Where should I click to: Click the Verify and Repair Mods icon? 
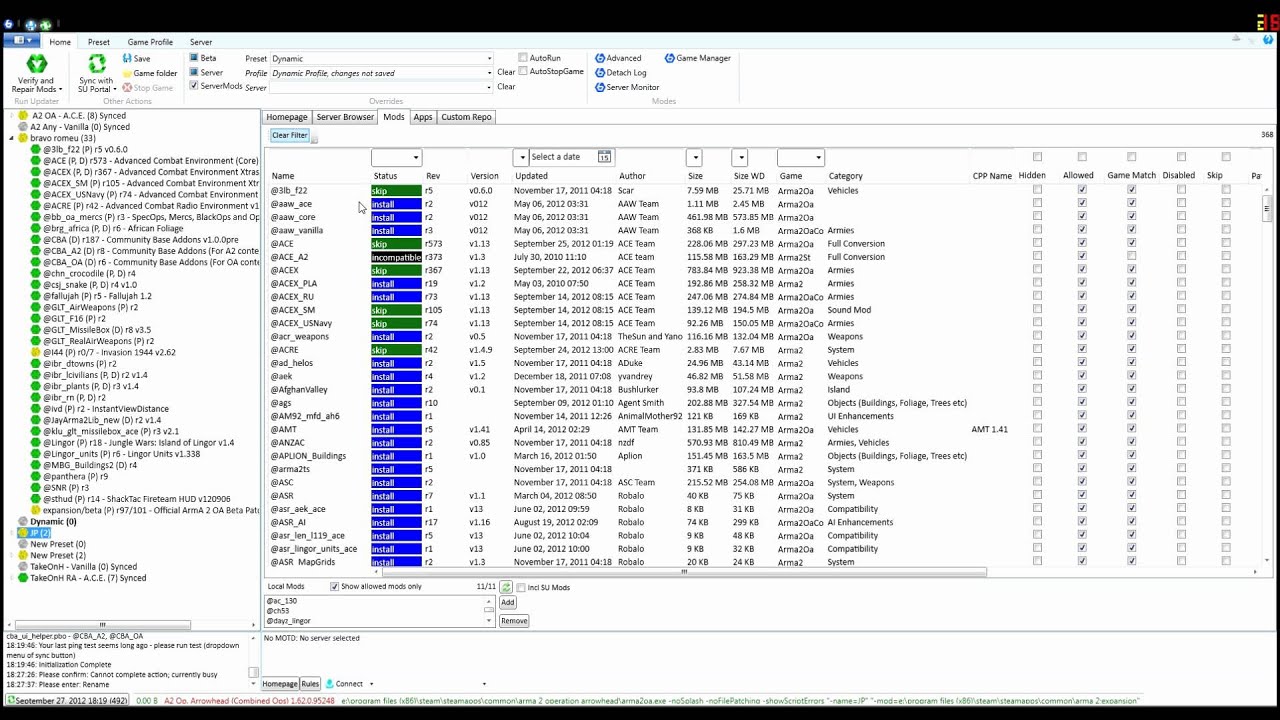pos(36,65)
